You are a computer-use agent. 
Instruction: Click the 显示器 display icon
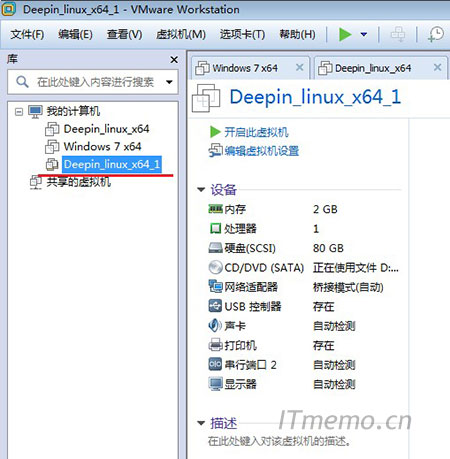coord(215,384)
